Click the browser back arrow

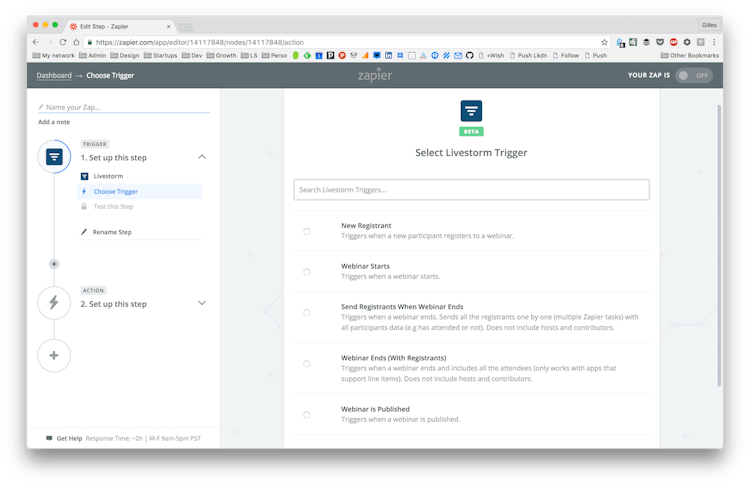pyautogui.click(x=36, y=42)
